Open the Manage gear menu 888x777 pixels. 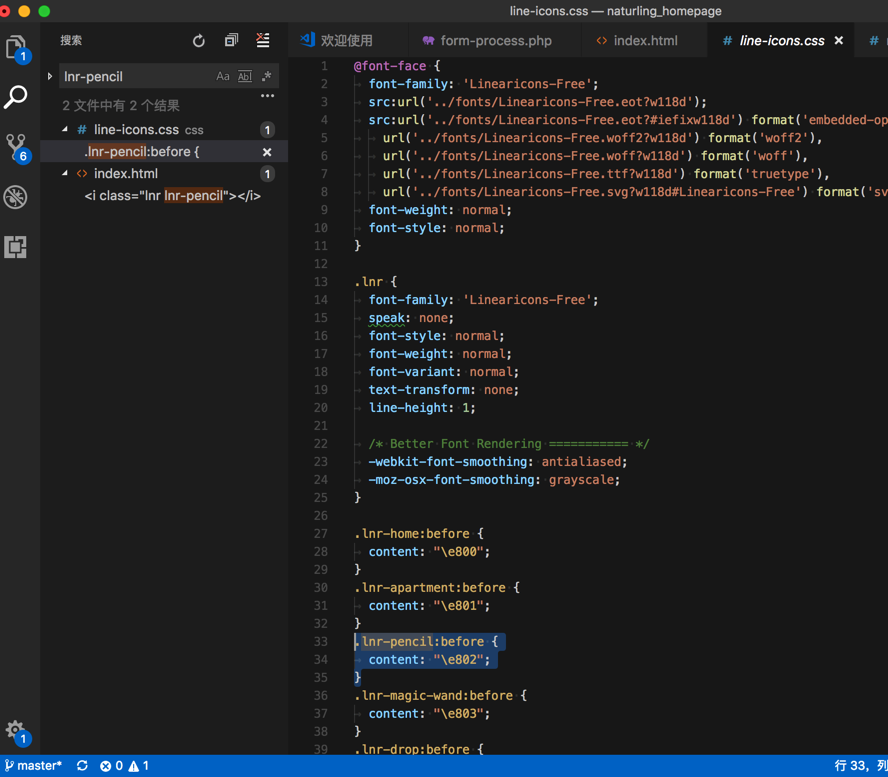16,731
